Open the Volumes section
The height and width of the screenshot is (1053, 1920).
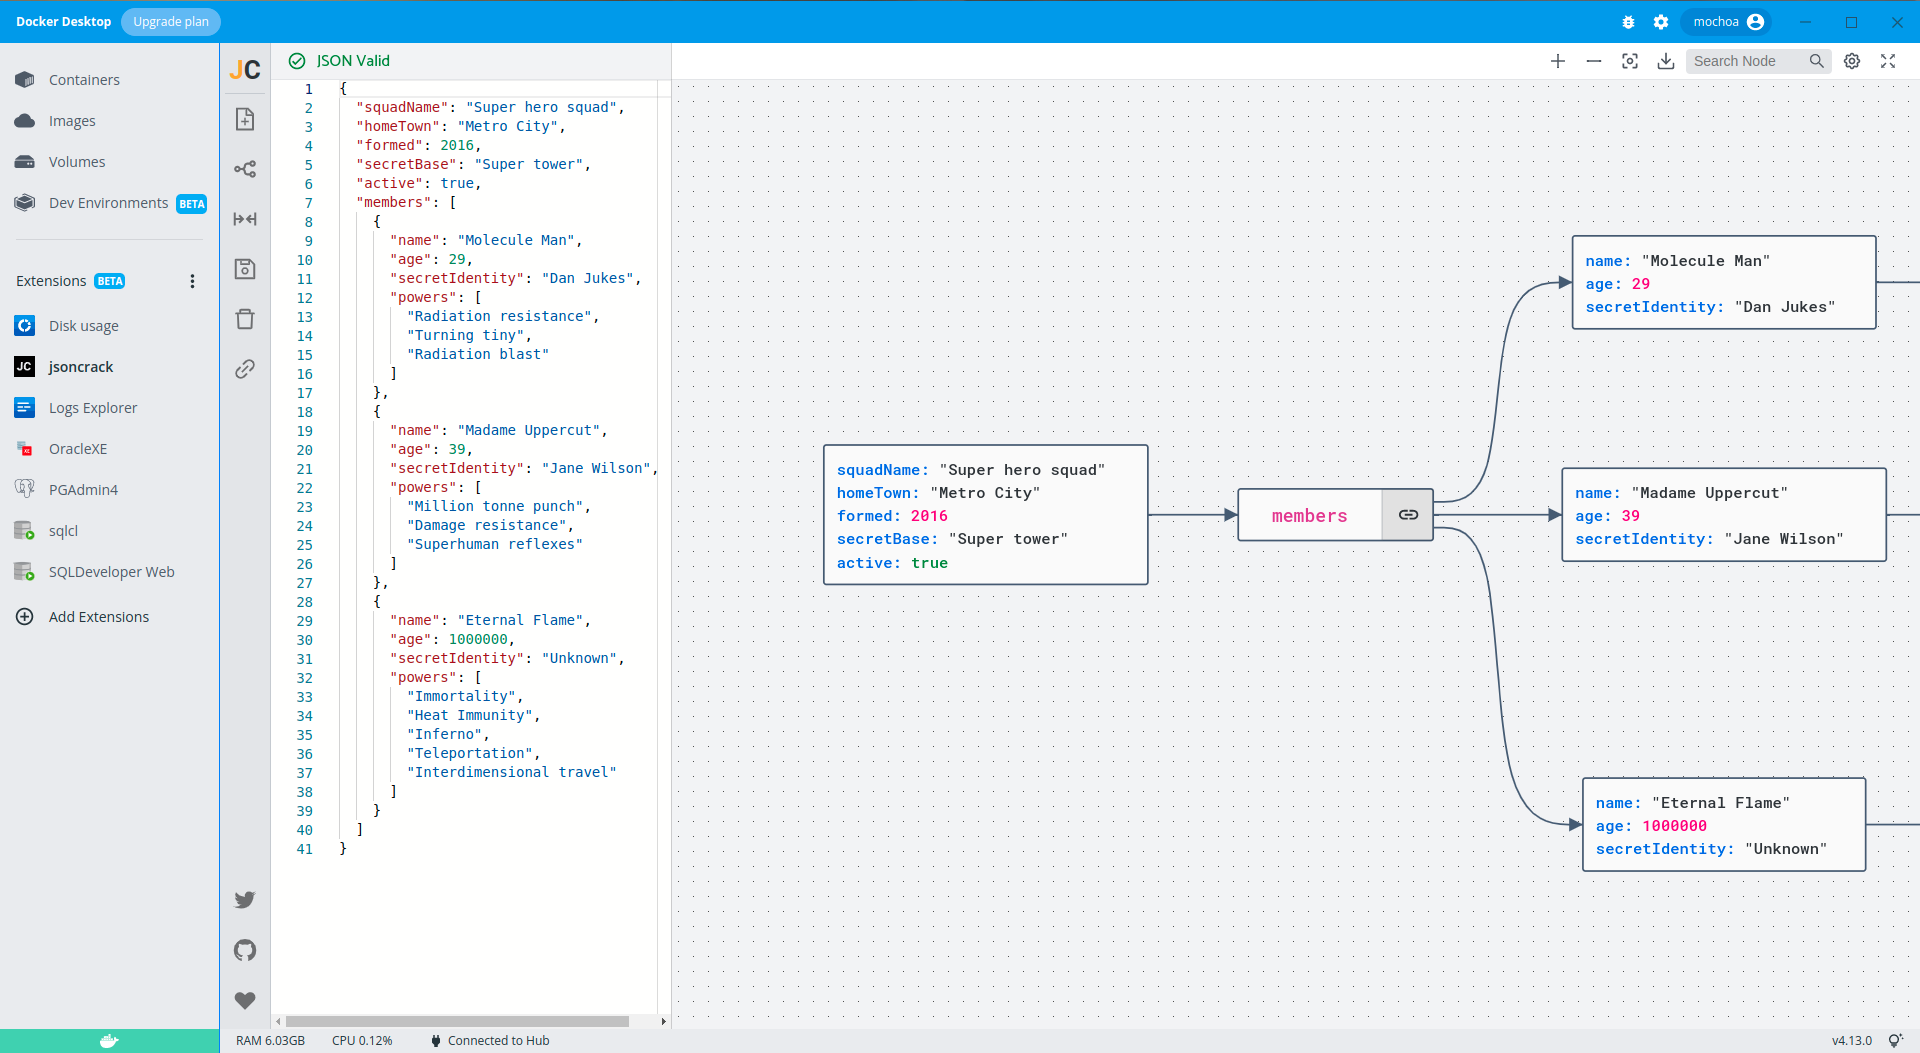pyautogui.click(x=110, y=162)
